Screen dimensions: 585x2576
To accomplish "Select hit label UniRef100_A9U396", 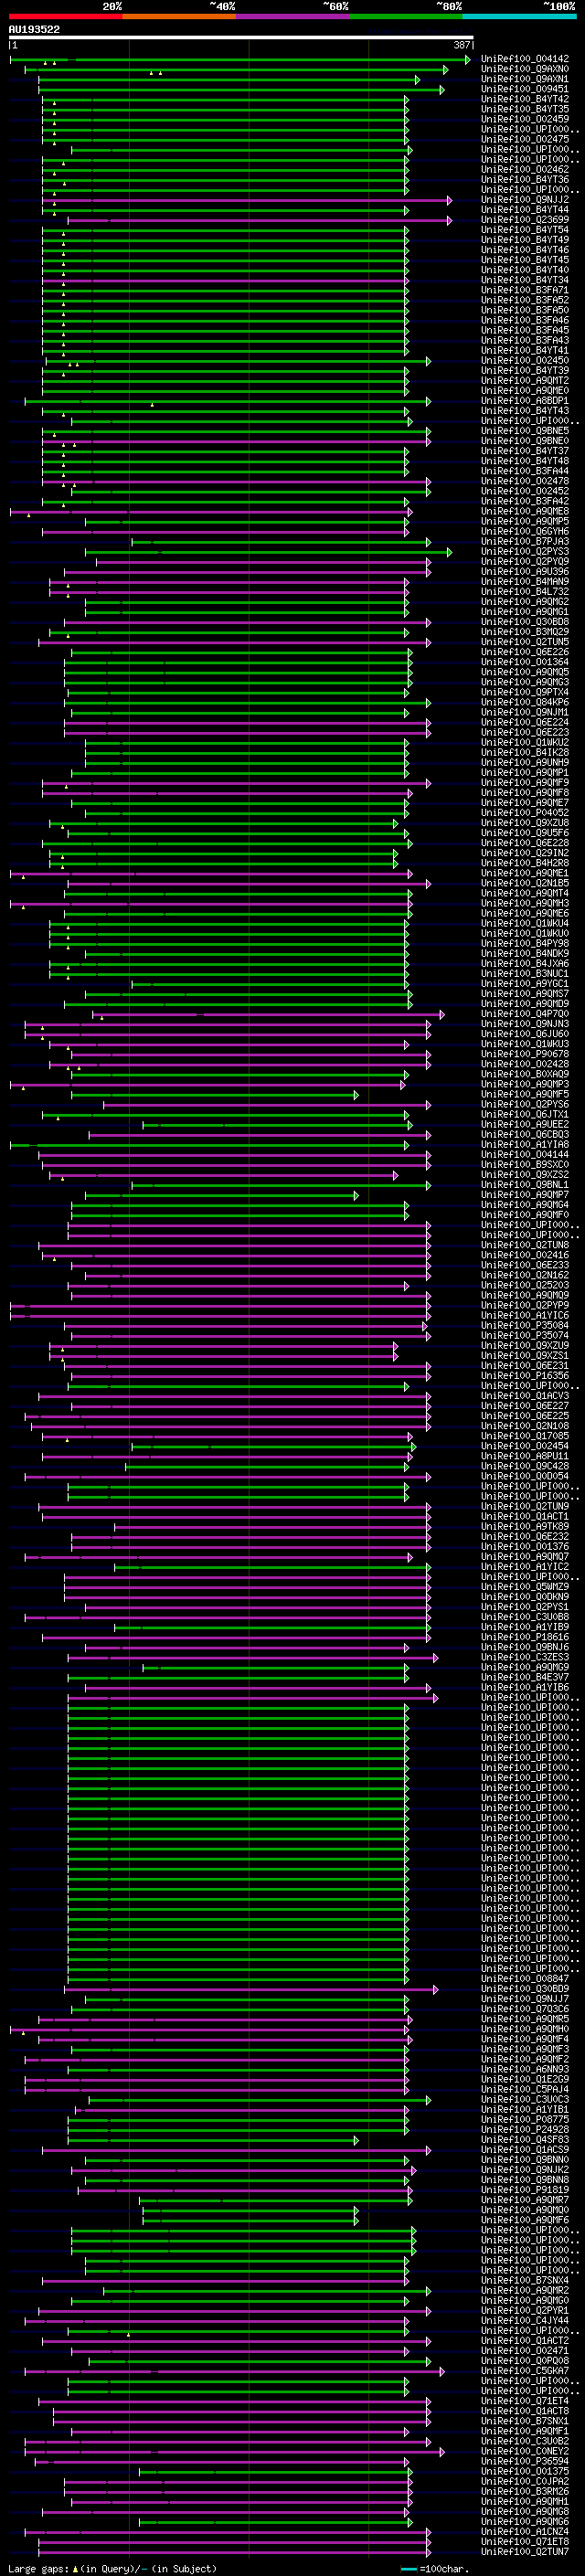I will click(x=525, y=572).
